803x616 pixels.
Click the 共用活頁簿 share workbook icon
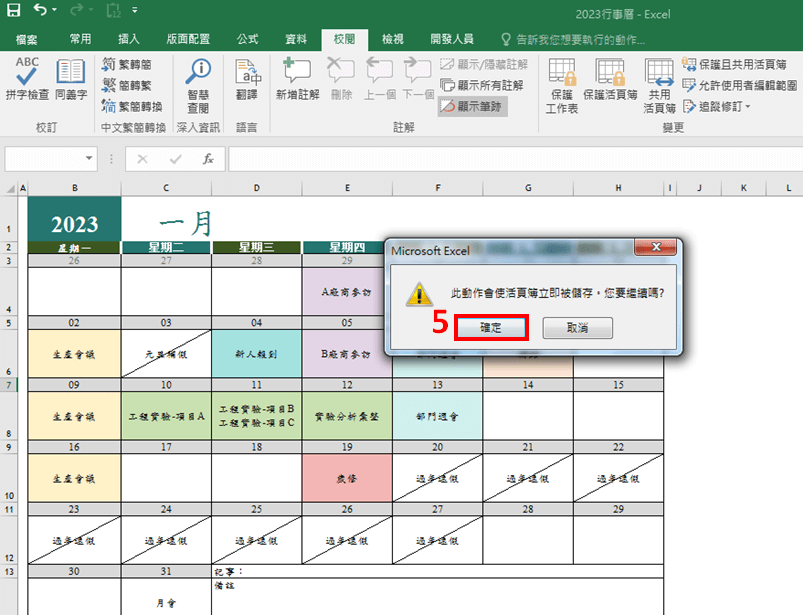[659, 84]
